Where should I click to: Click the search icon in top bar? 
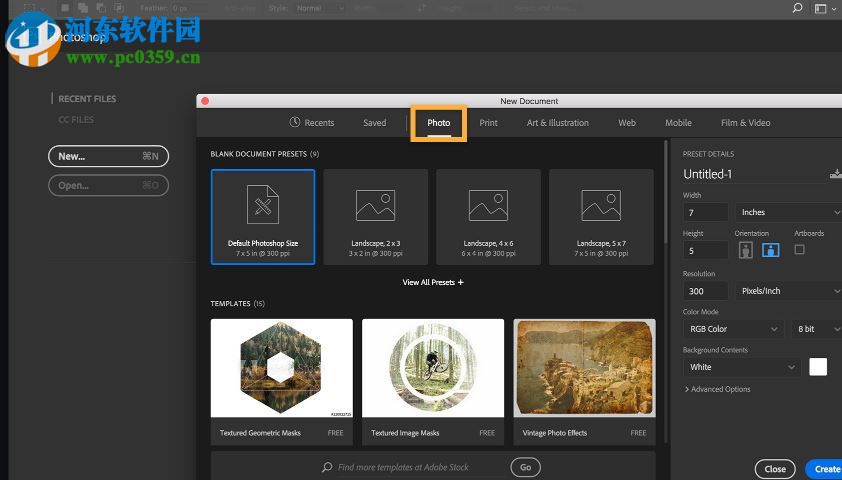(797, 8)
